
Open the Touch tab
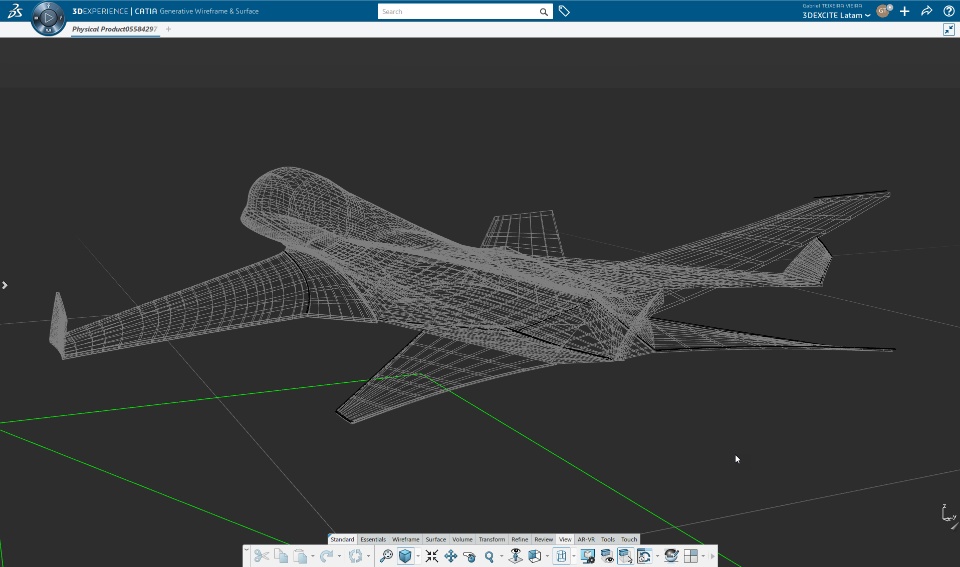pos(629,539)
